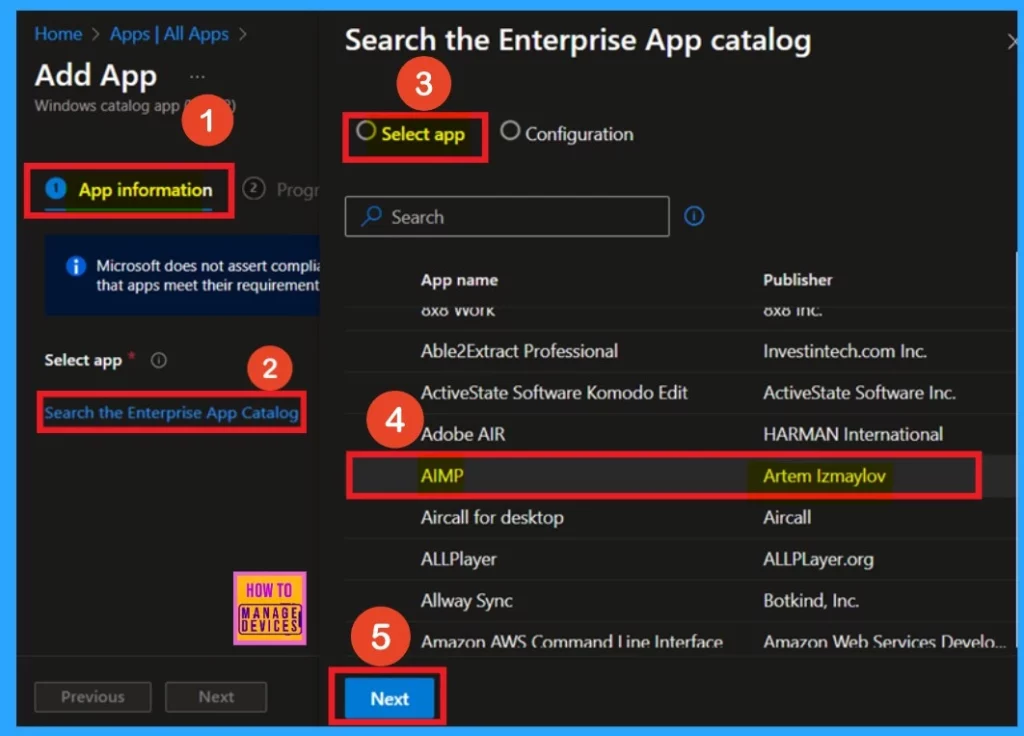
Task: Select the Aircall for desktop row
Action: coord(679,518)
